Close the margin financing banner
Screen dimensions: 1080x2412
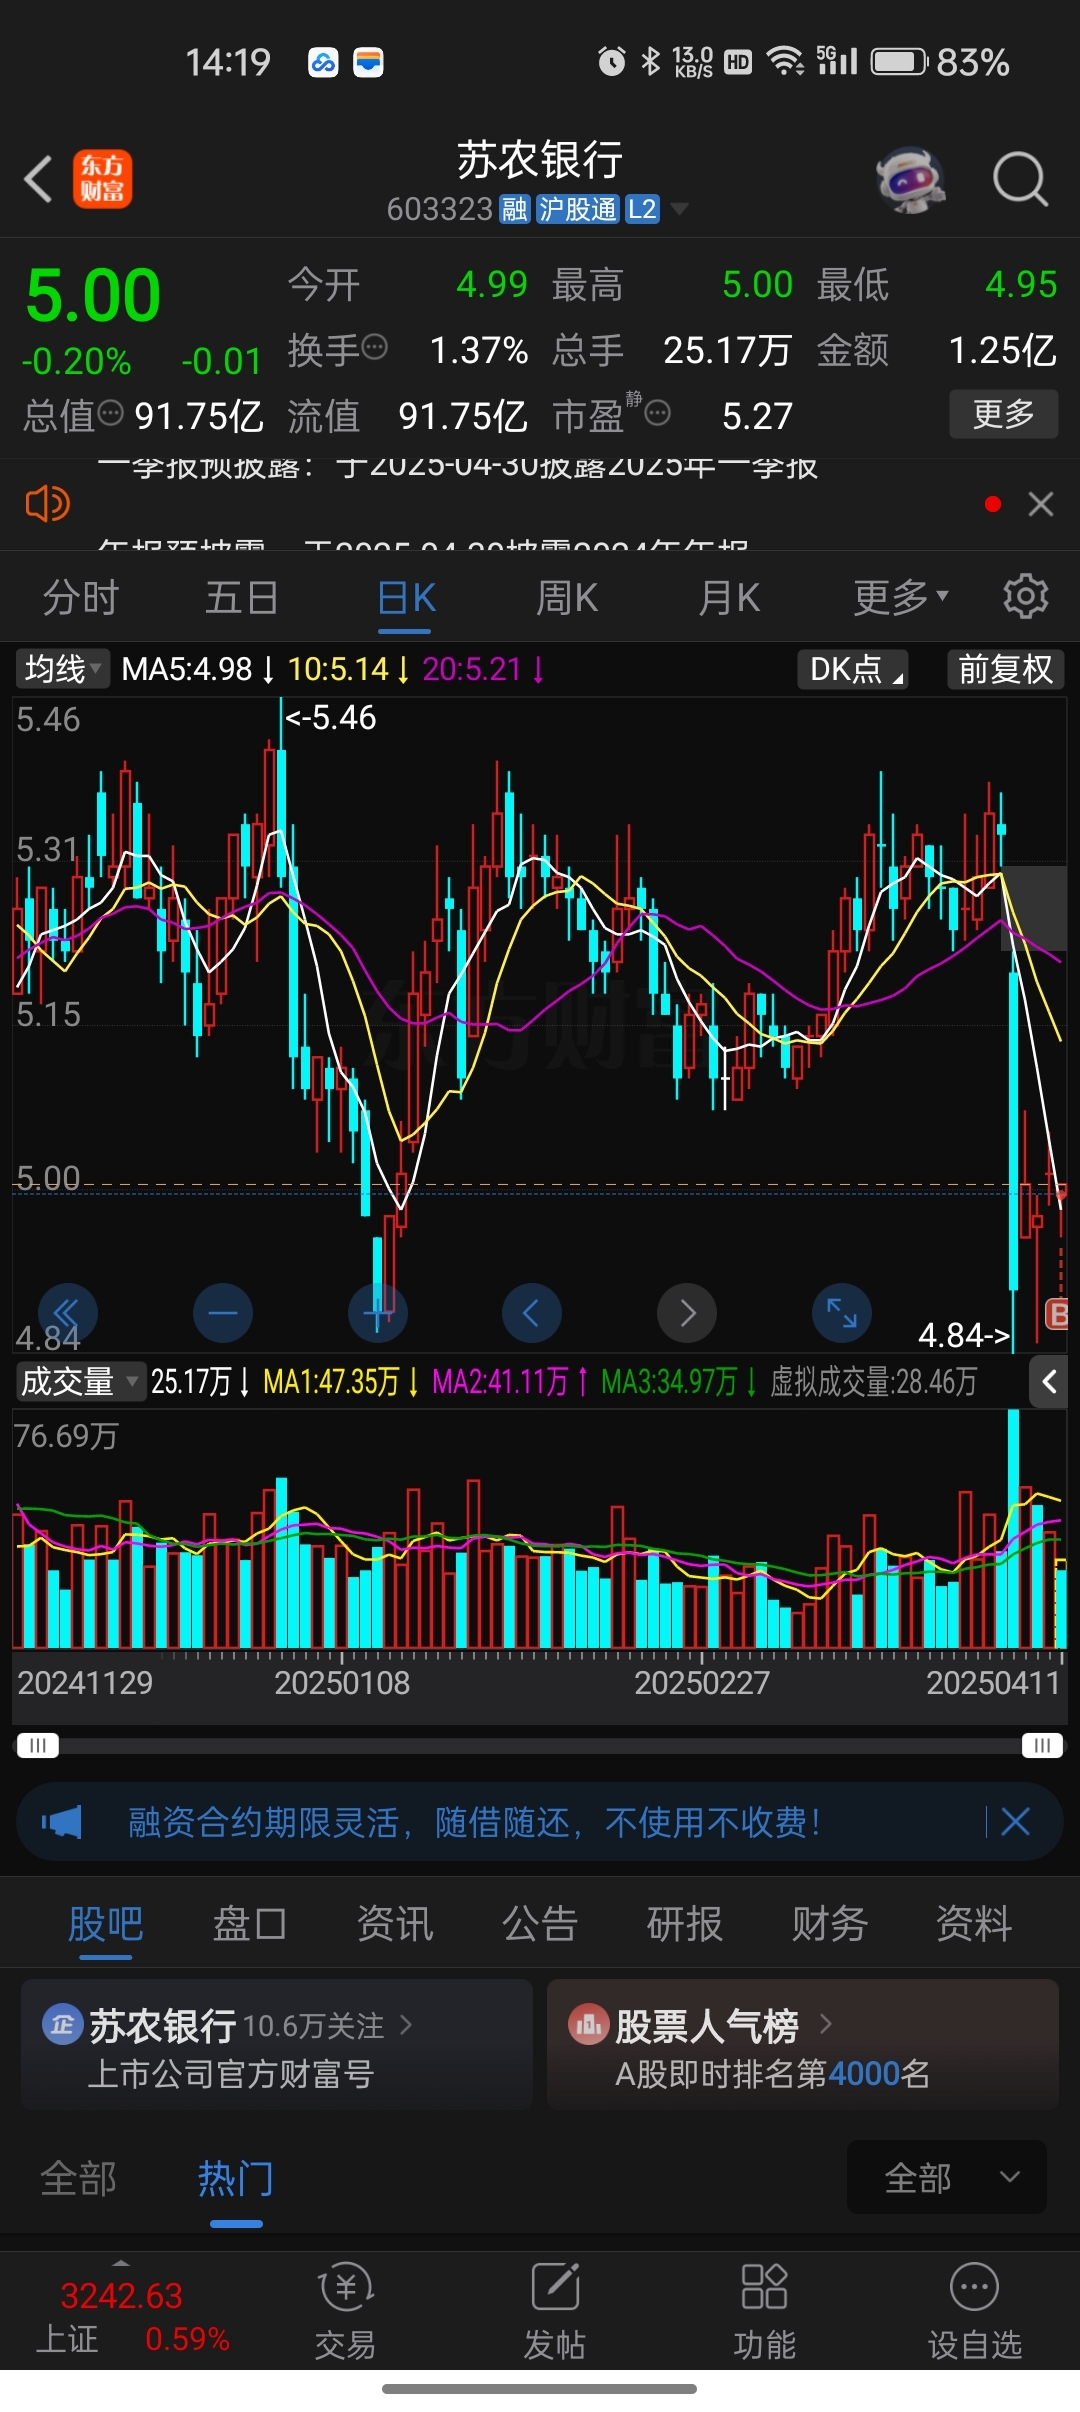pyautogui.click(x=1015, y=1822)
